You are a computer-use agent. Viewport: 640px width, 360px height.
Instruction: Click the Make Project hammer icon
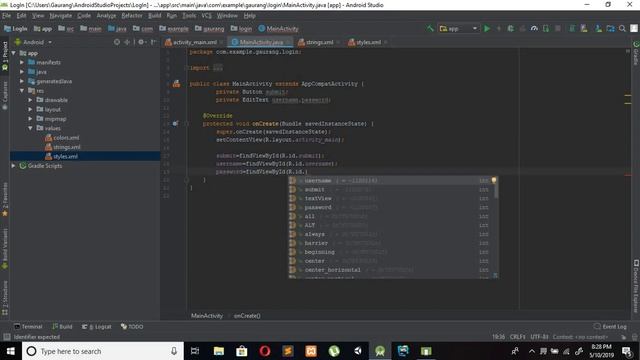[x=430, y=29]
